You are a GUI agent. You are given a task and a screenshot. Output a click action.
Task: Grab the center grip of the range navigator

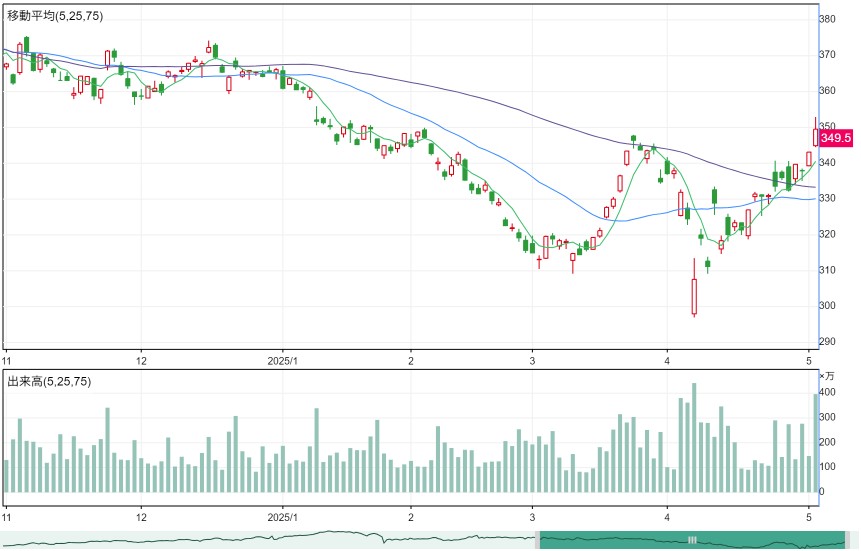(692, 539)
